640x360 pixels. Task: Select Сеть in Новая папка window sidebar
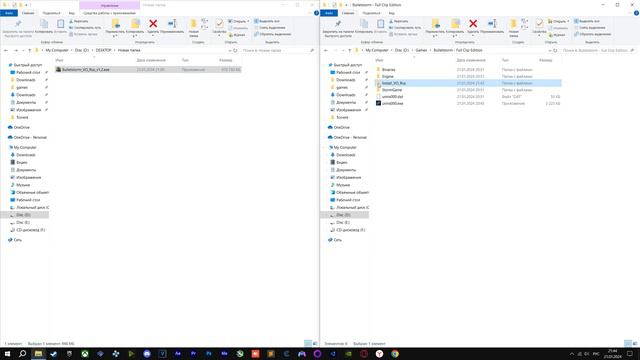tap(18, 240)
